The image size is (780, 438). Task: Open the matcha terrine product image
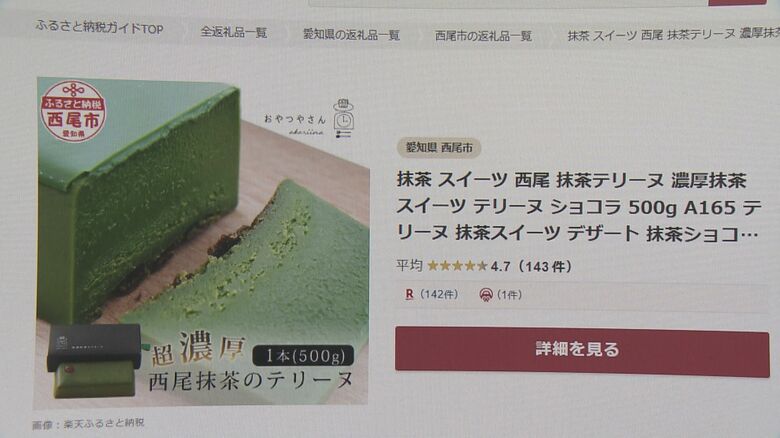click(x=202, y=241)
